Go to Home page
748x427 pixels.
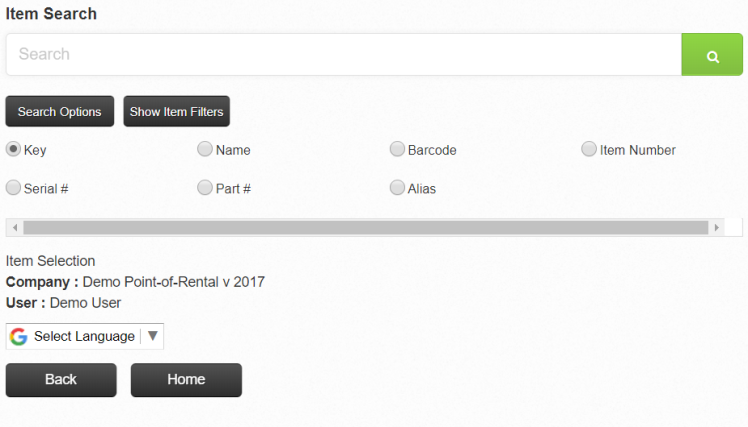click(186, 380)
